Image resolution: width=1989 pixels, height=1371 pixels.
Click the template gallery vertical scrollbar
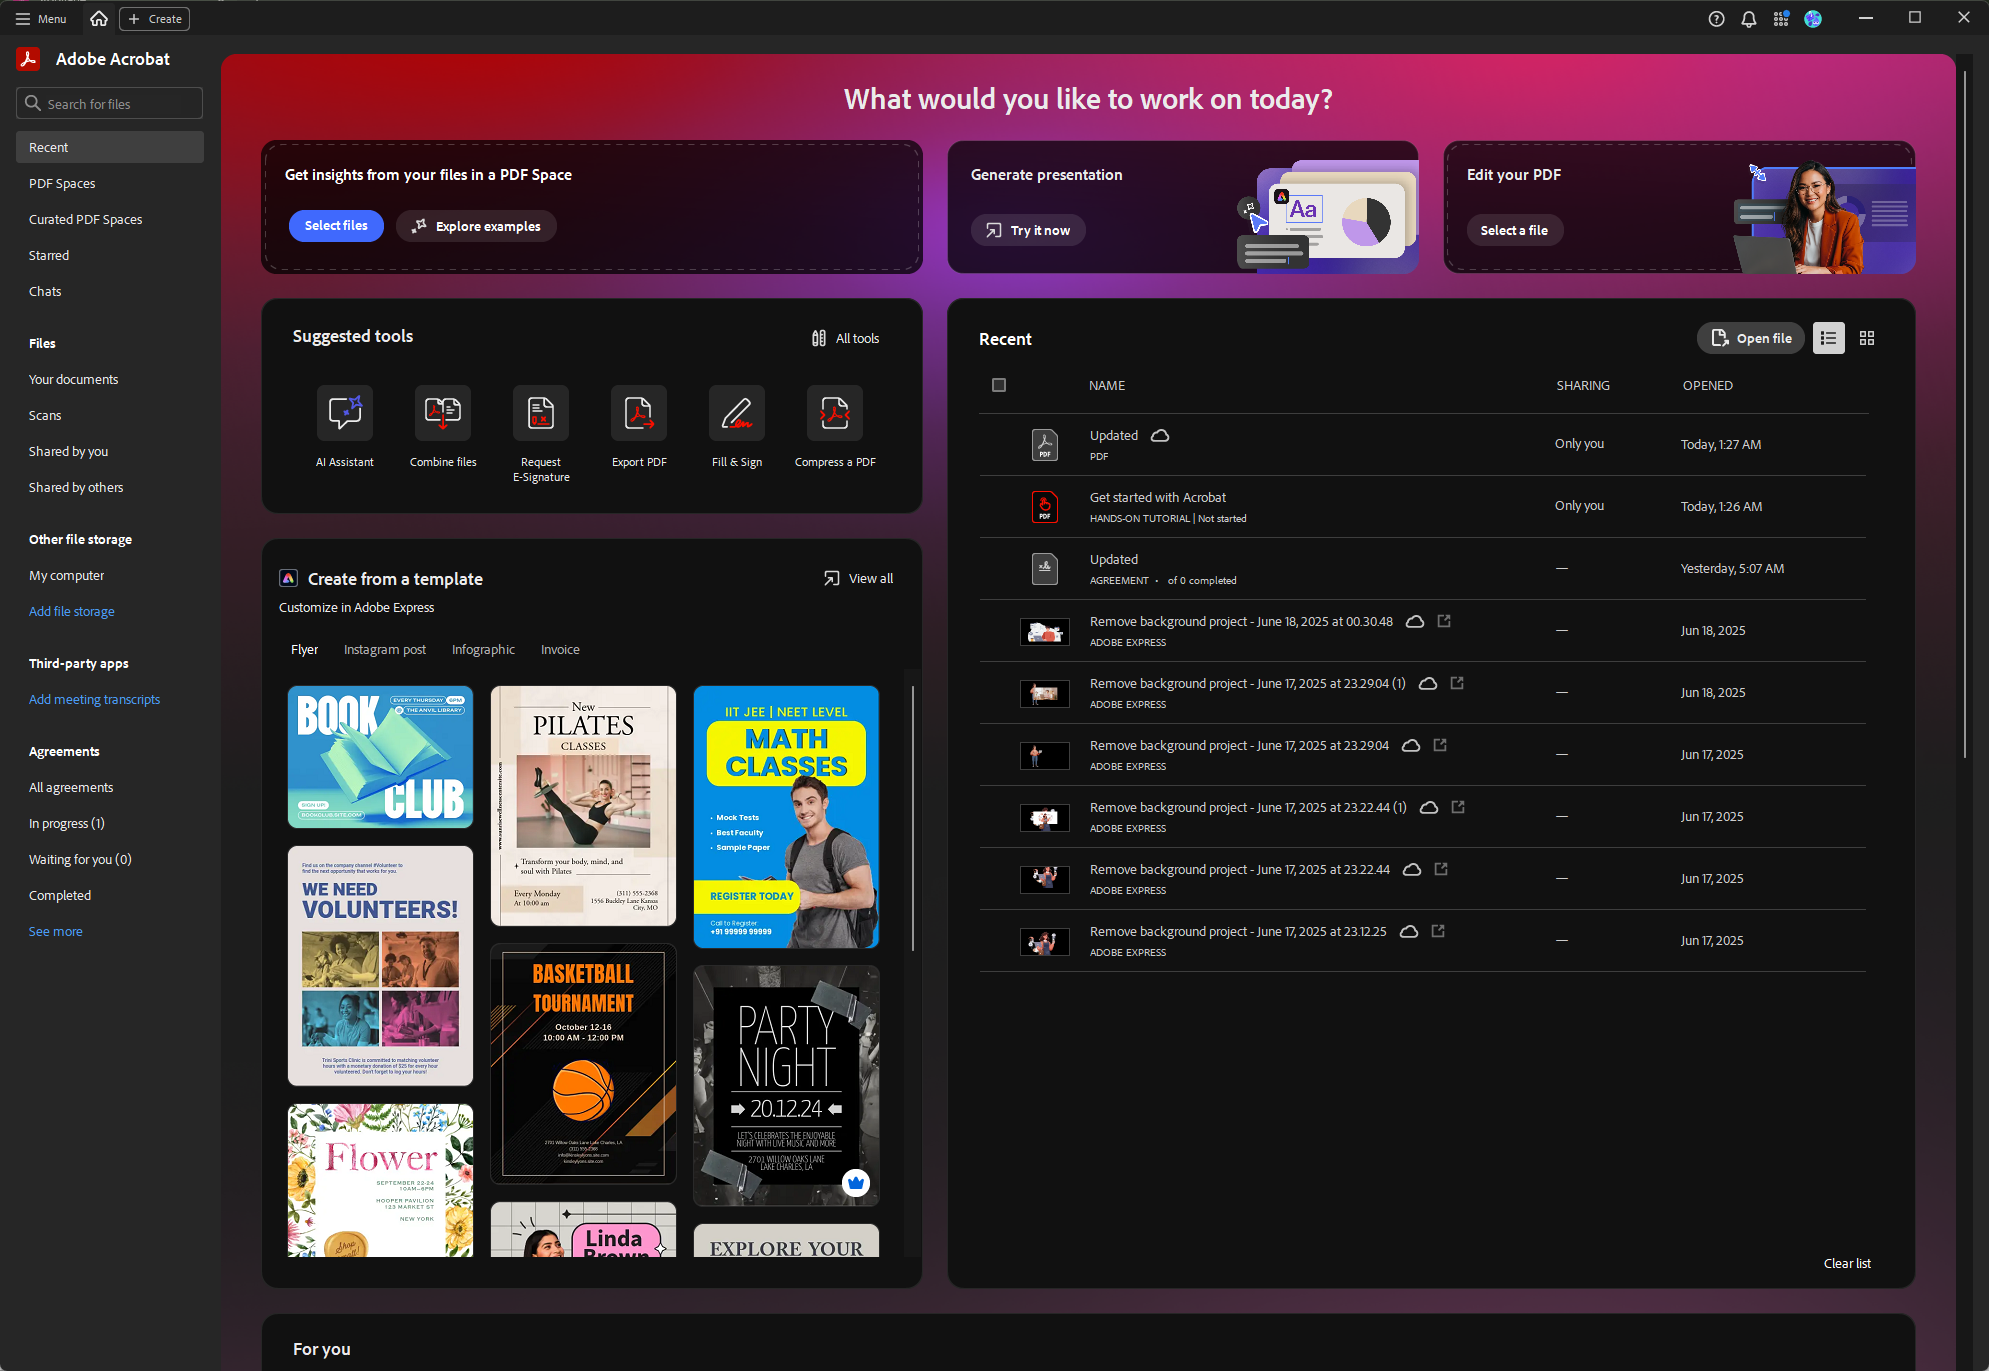tap(912, 817)
